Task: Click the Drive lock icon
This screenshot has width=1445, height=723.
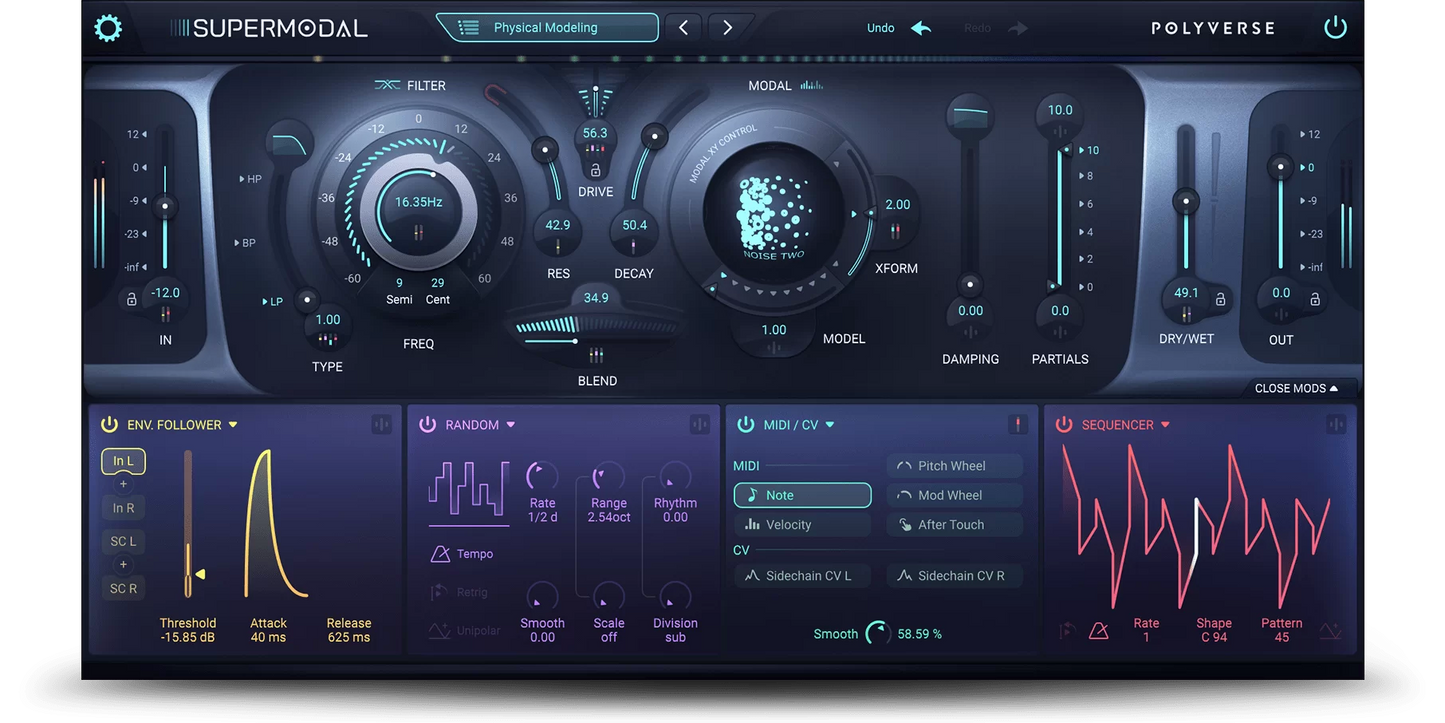Action: [x=596, y=170]
